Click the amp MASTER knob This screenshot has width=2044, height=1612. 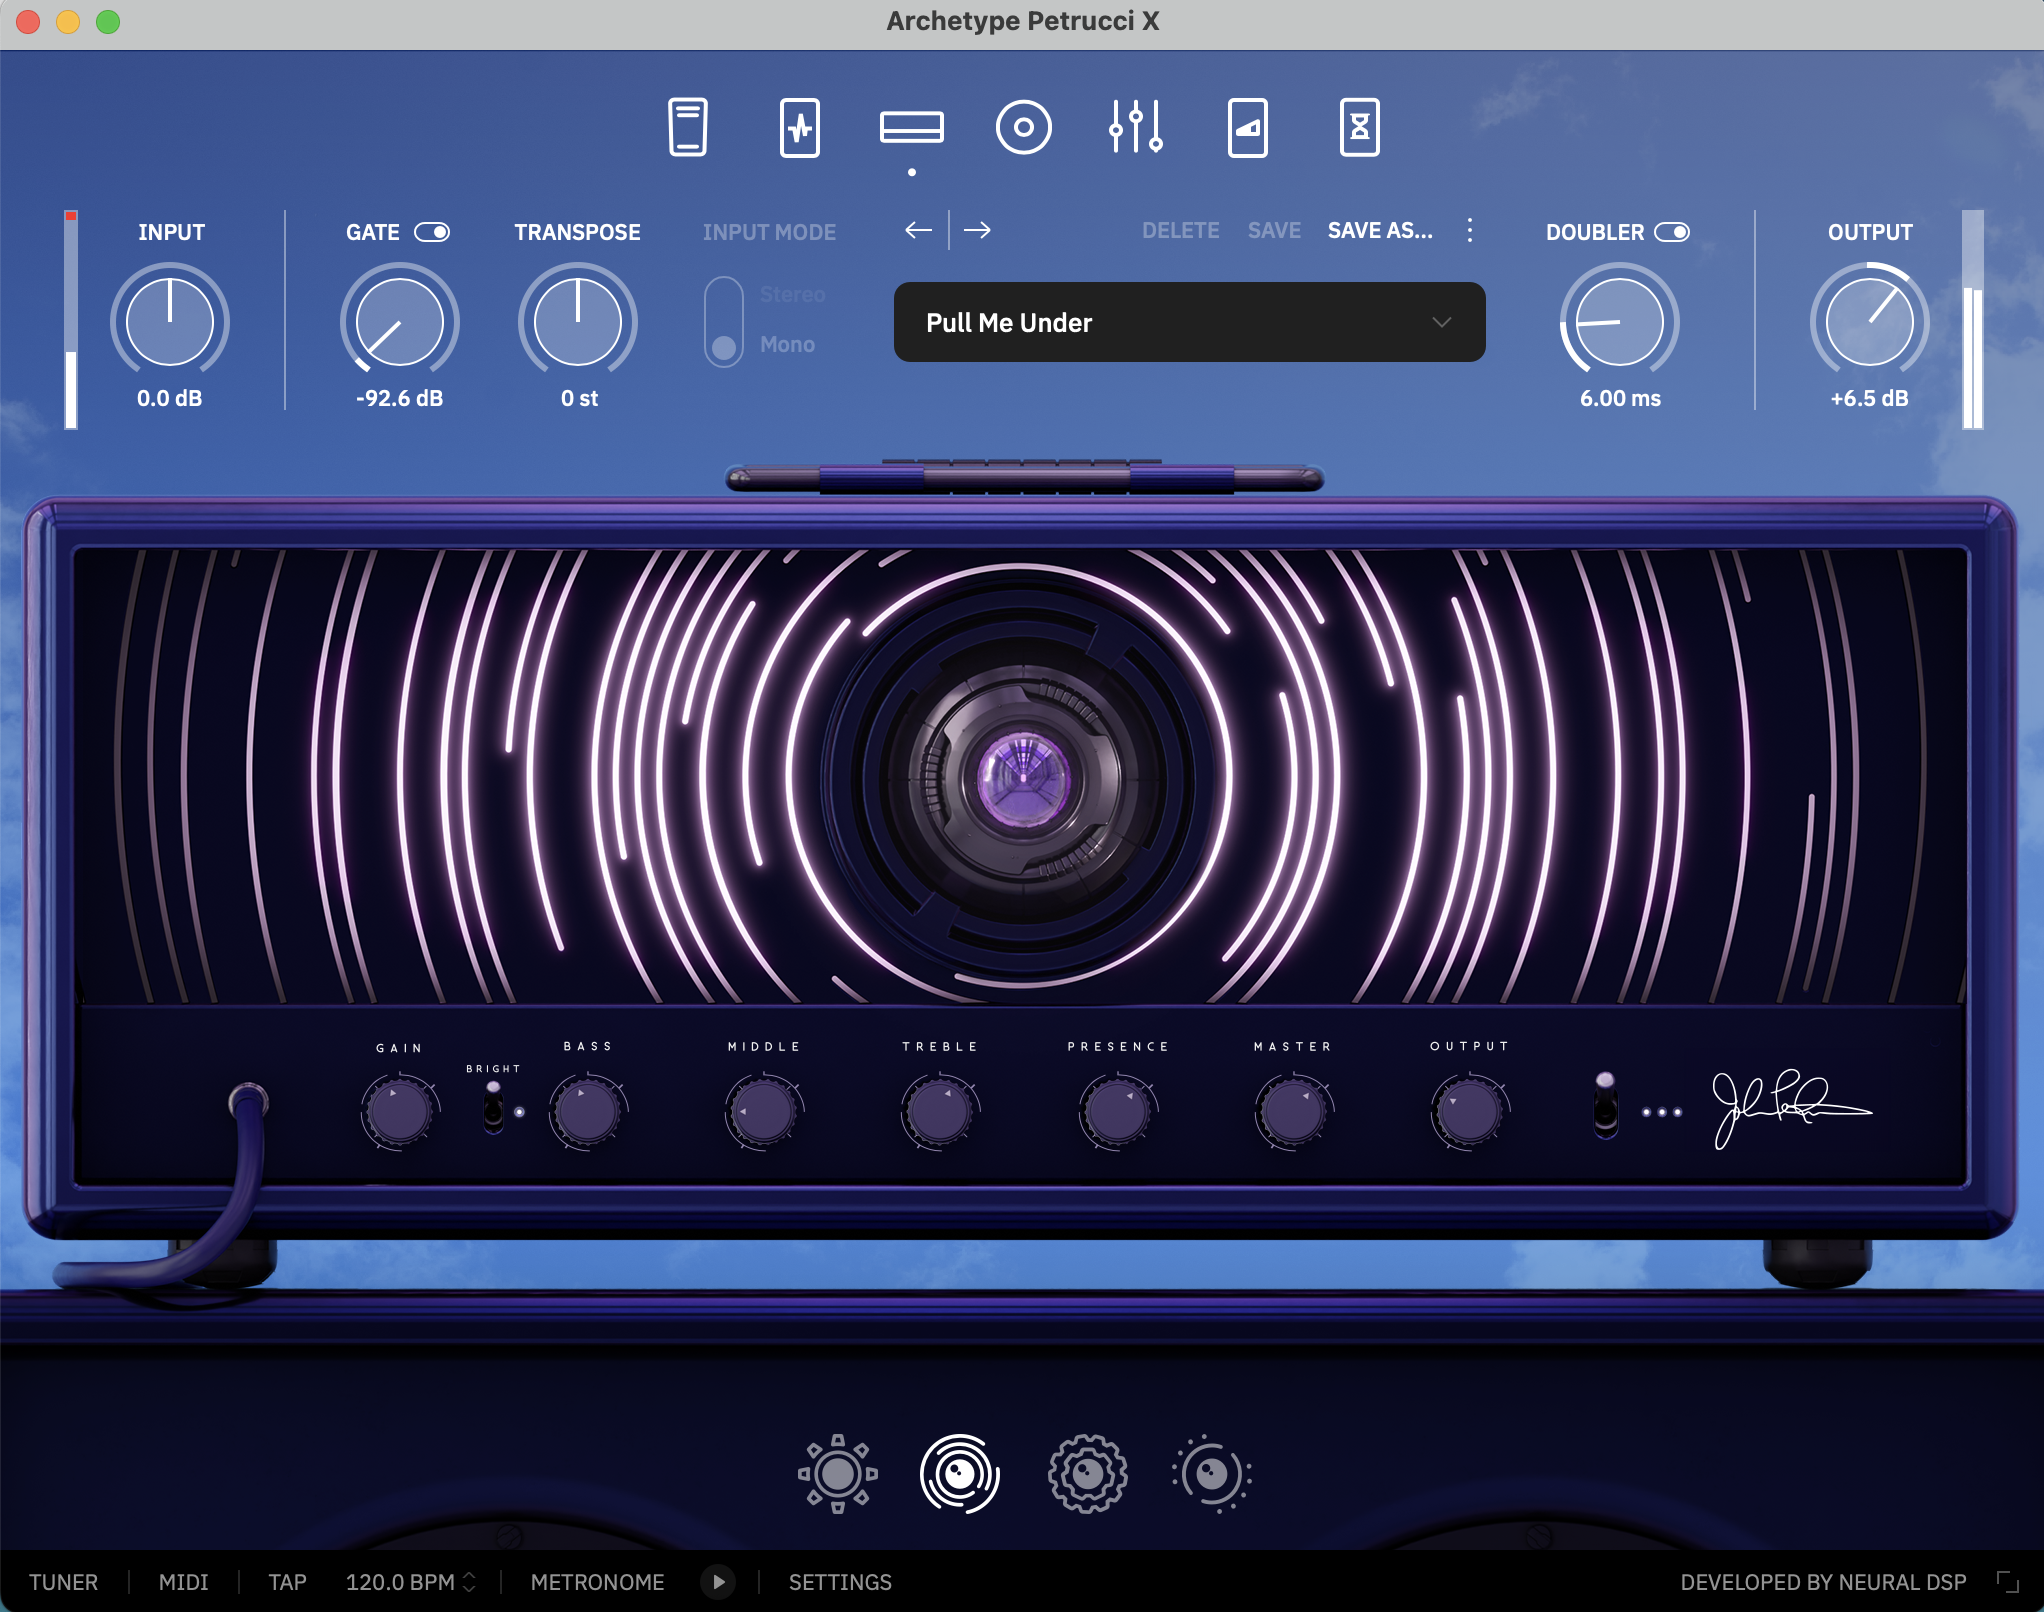(1293, 1111)
